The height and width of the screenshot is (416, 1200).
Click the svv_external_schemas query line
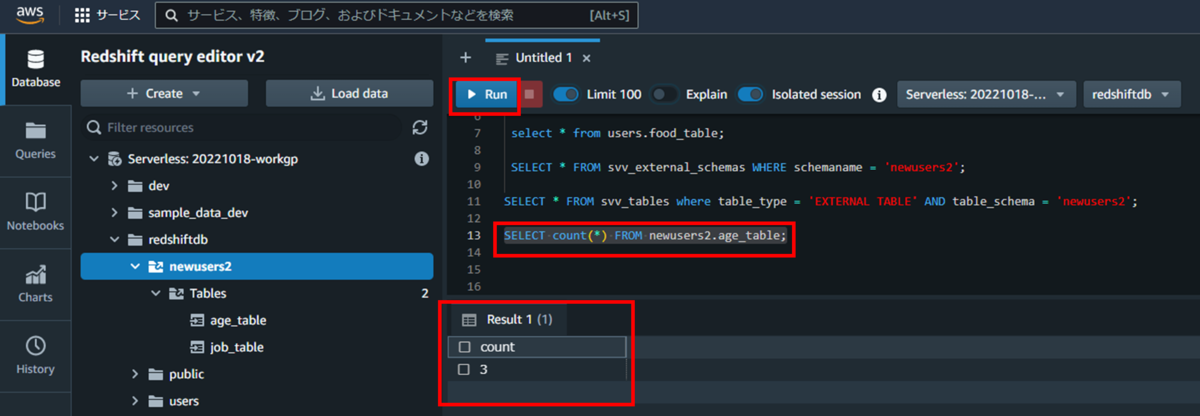click(738, 167)
